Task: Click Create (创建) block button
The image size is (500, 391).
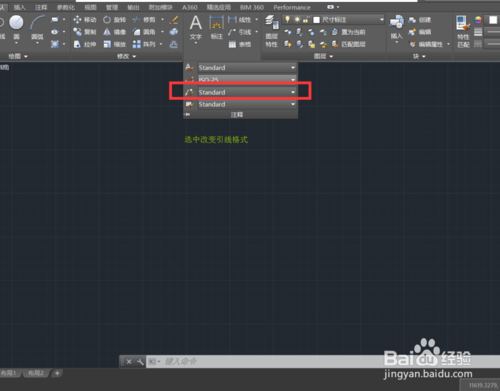Action: tap(420, 20)
